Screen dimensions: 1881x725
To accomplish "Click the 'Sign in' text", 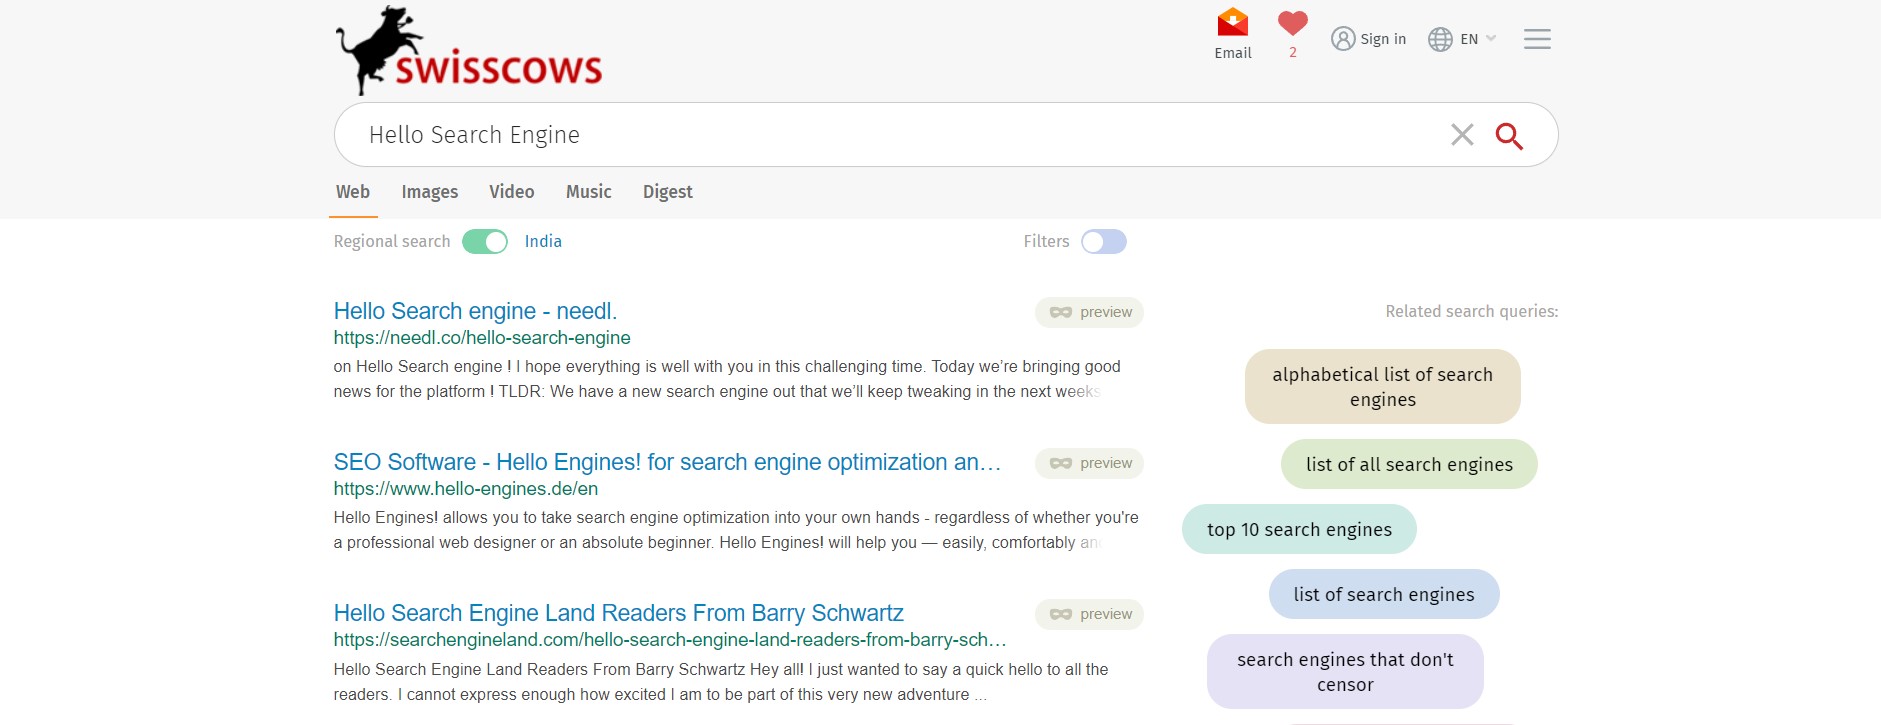I will (1383, 39).
